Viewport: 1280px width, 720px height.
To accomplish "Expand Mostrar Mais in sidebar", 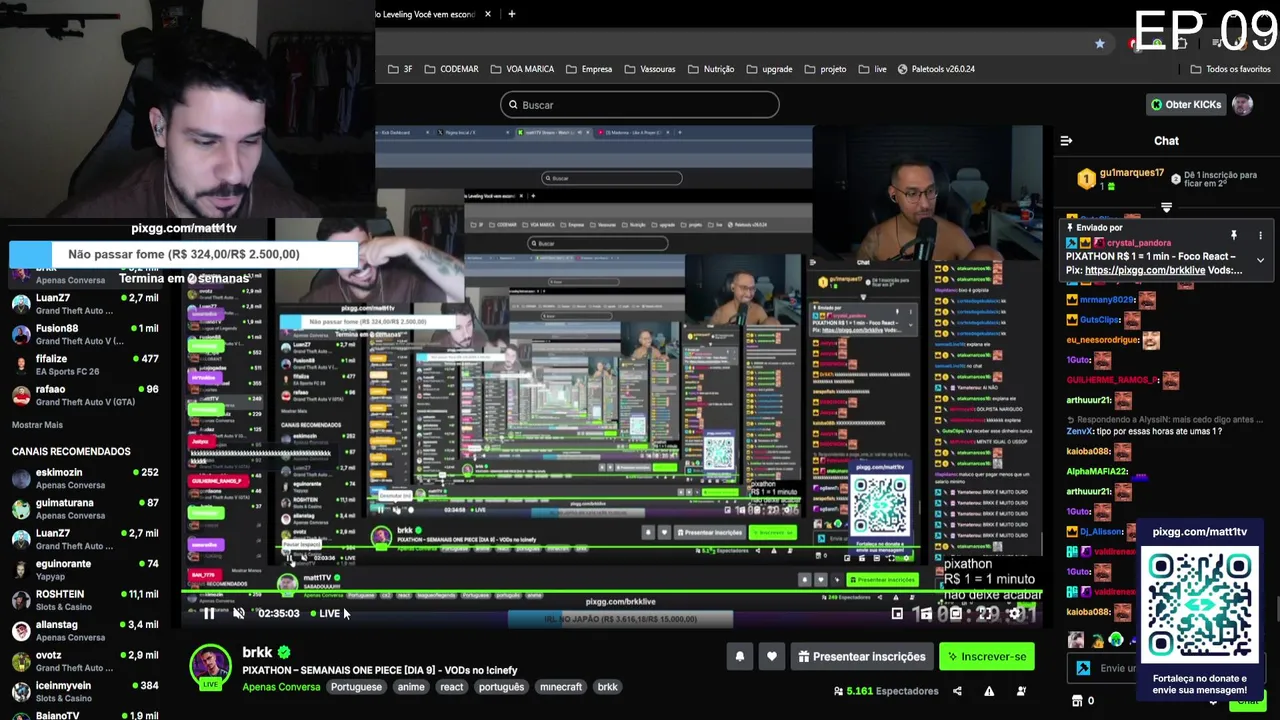I will tap(37, 425).
